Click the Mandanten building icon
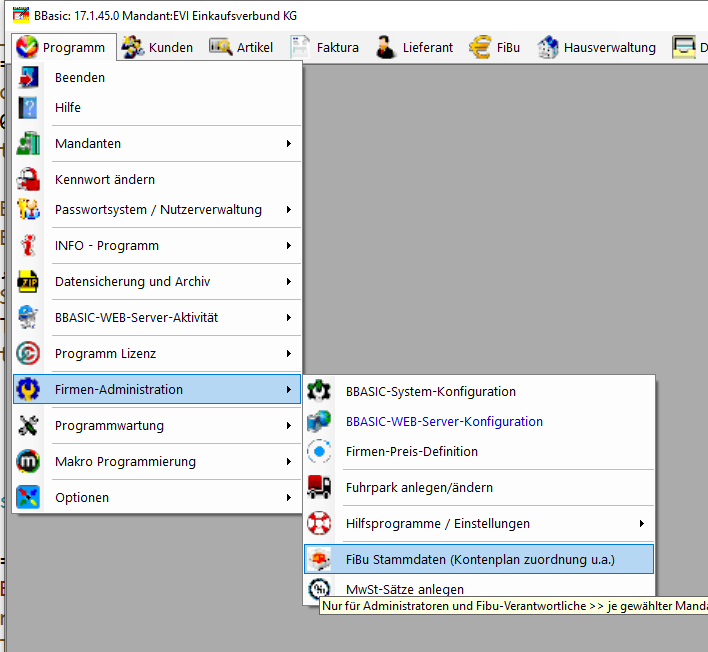The height and width of the screenshot is (652, 708). click(28, 144)
